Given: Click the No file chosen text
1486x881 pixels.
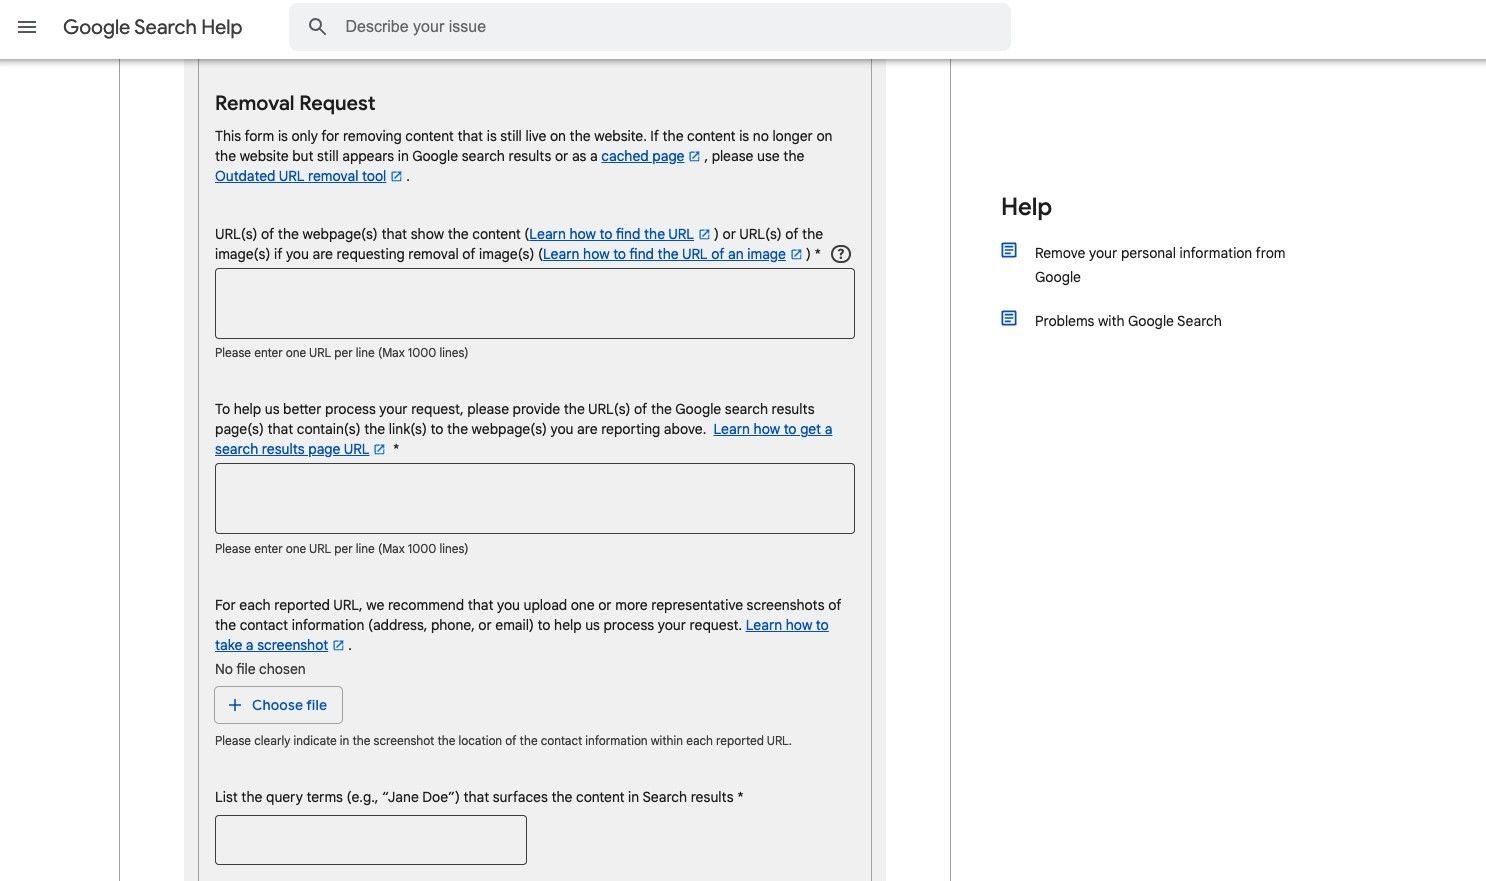Looking at the screenshot, I should [x=260, y=669].
